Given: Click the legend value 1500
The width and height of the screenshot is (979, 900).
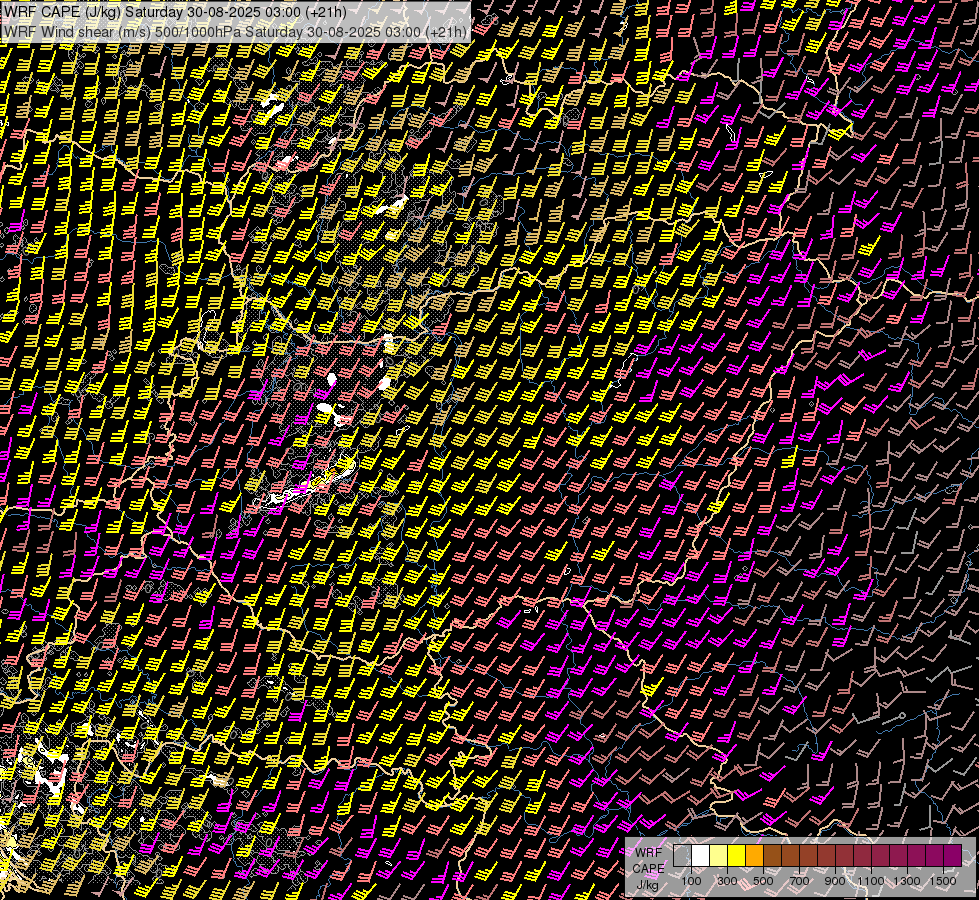Looking at the screenshot, I should coord(943,881).
